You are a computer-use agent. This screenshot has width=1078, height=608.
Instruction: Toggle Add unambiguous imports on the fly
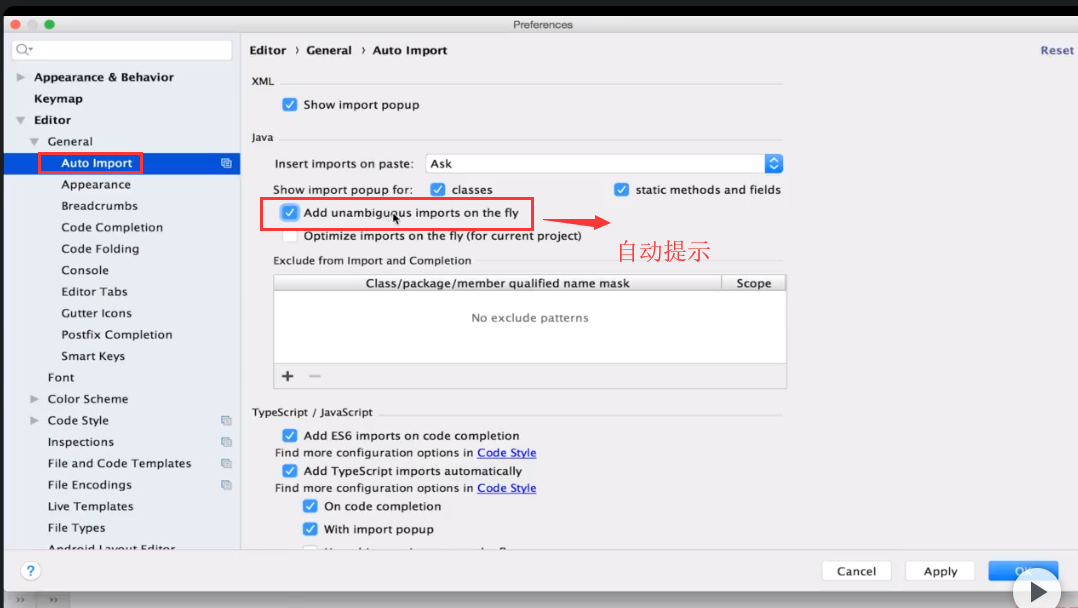pyautogui.click(x=289, y=213)
